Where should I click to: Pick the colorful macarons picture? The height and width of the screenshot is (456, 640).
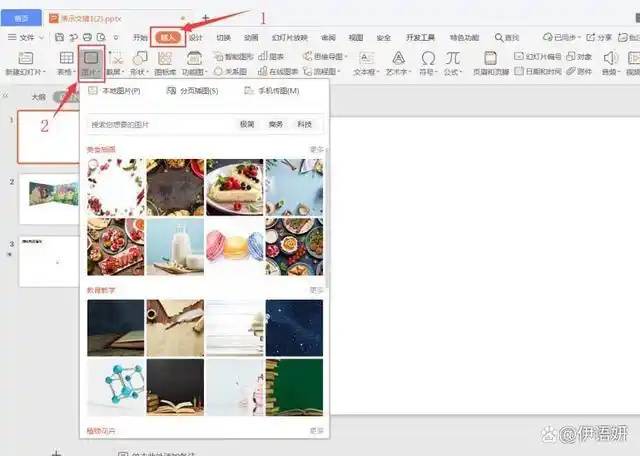[x=235, y=247]
